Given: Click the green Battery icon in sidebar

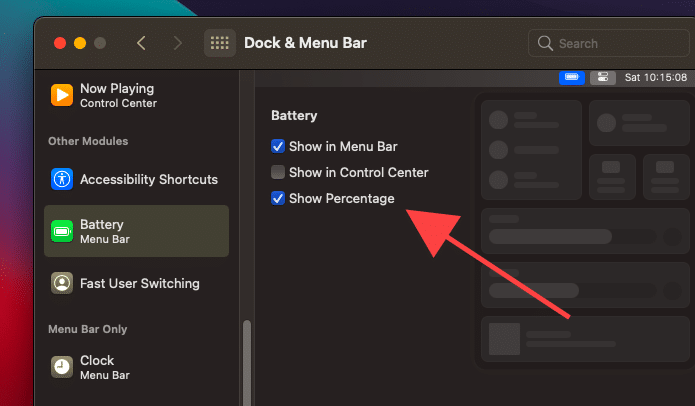Looking at the screenshot, I should click(62, 231).
